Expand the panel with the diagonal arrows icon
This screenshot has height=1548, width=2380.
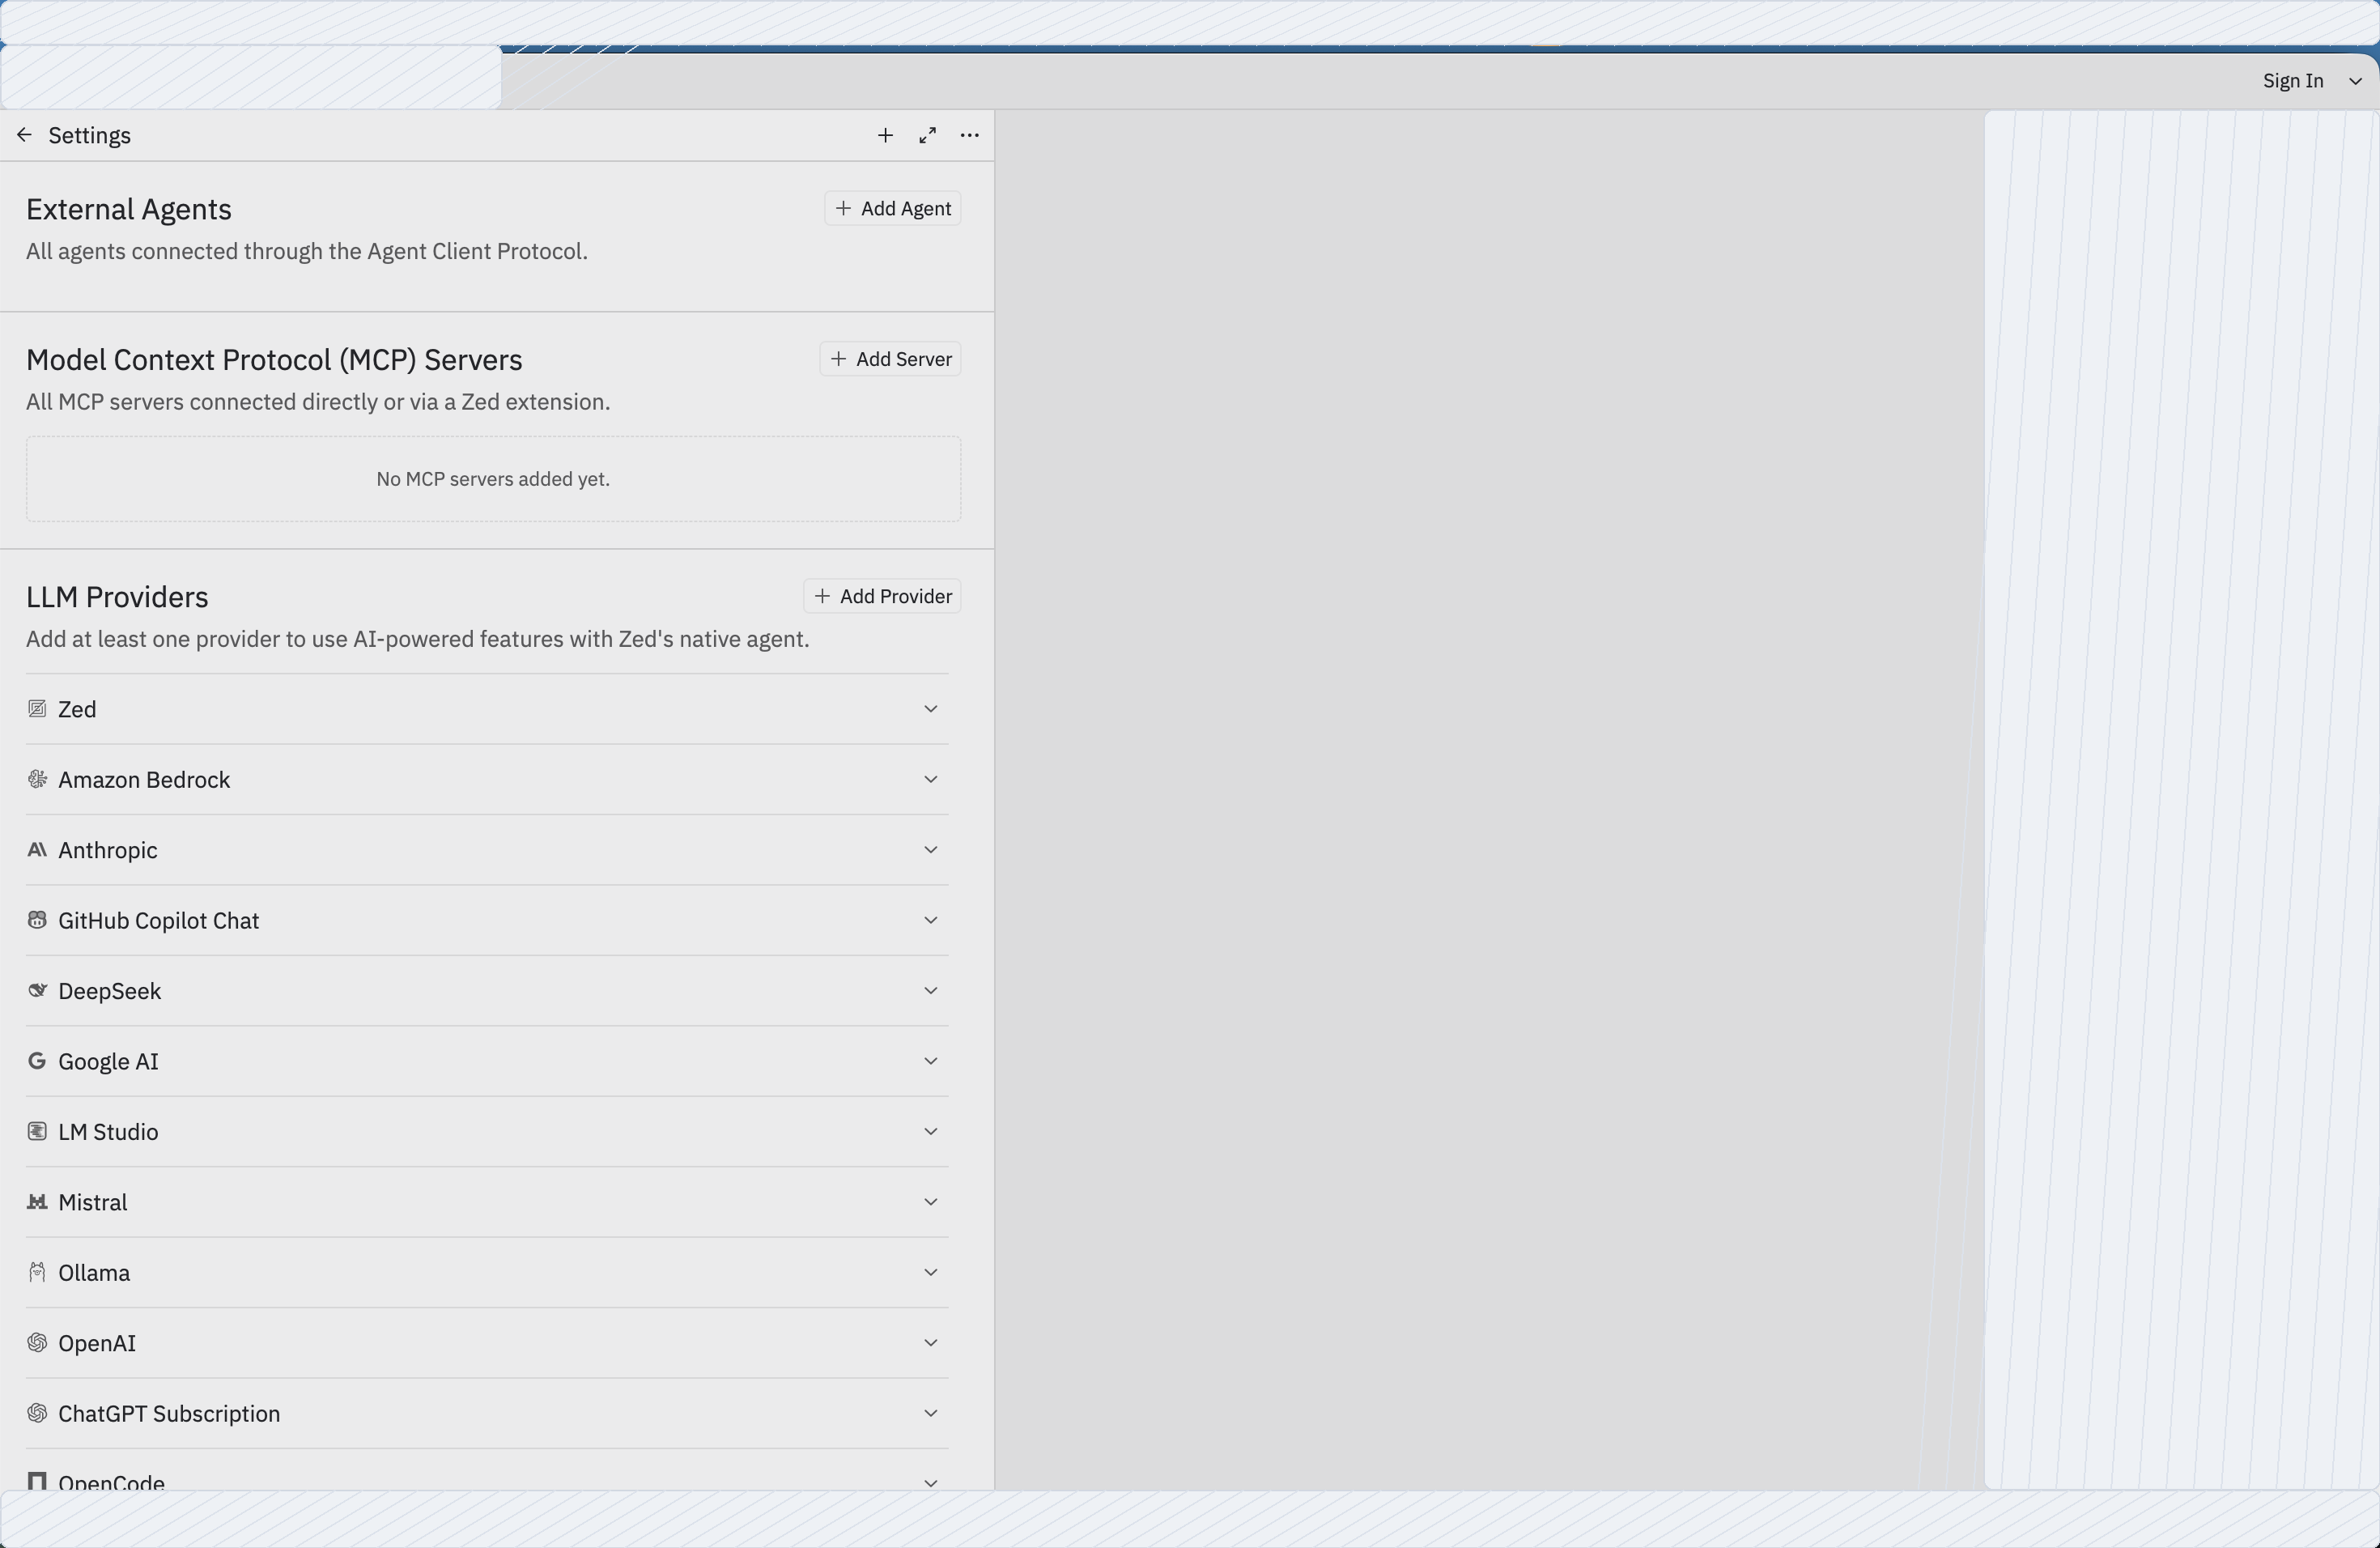click(928, 135)
